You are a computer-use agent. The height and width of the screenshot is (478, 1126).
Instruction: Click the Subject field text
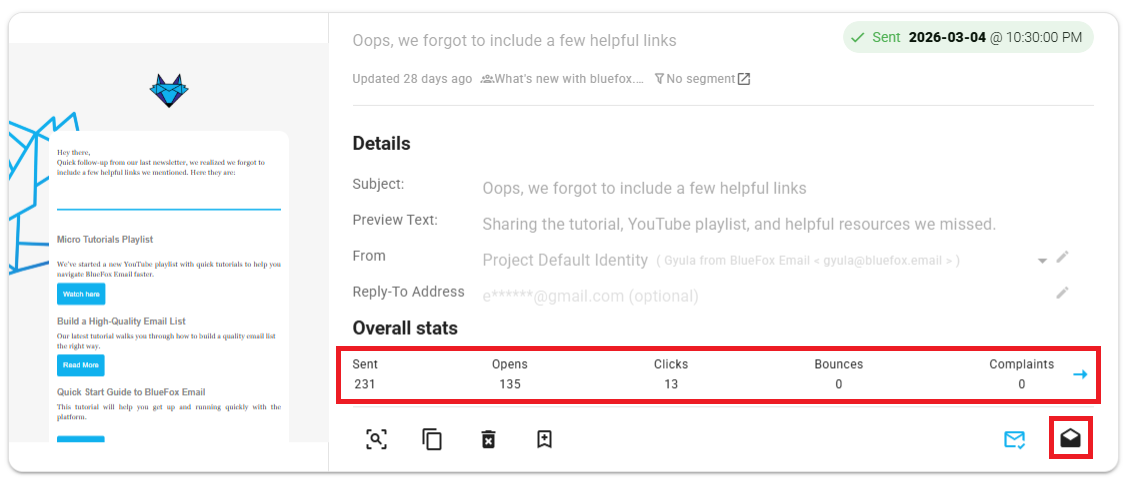click(x=644, y=188)
